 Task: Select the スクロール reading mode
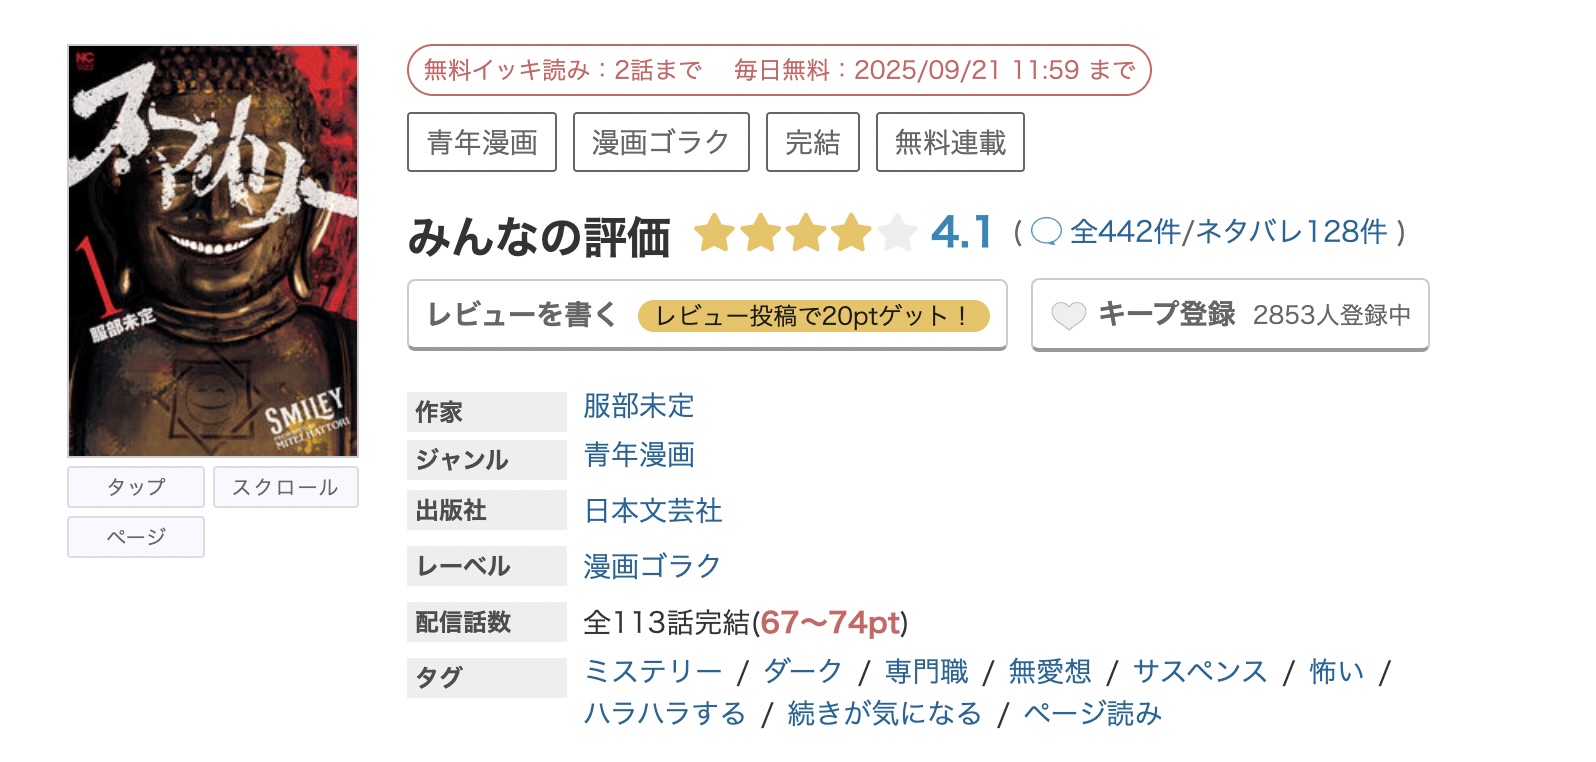pos(286,487)
